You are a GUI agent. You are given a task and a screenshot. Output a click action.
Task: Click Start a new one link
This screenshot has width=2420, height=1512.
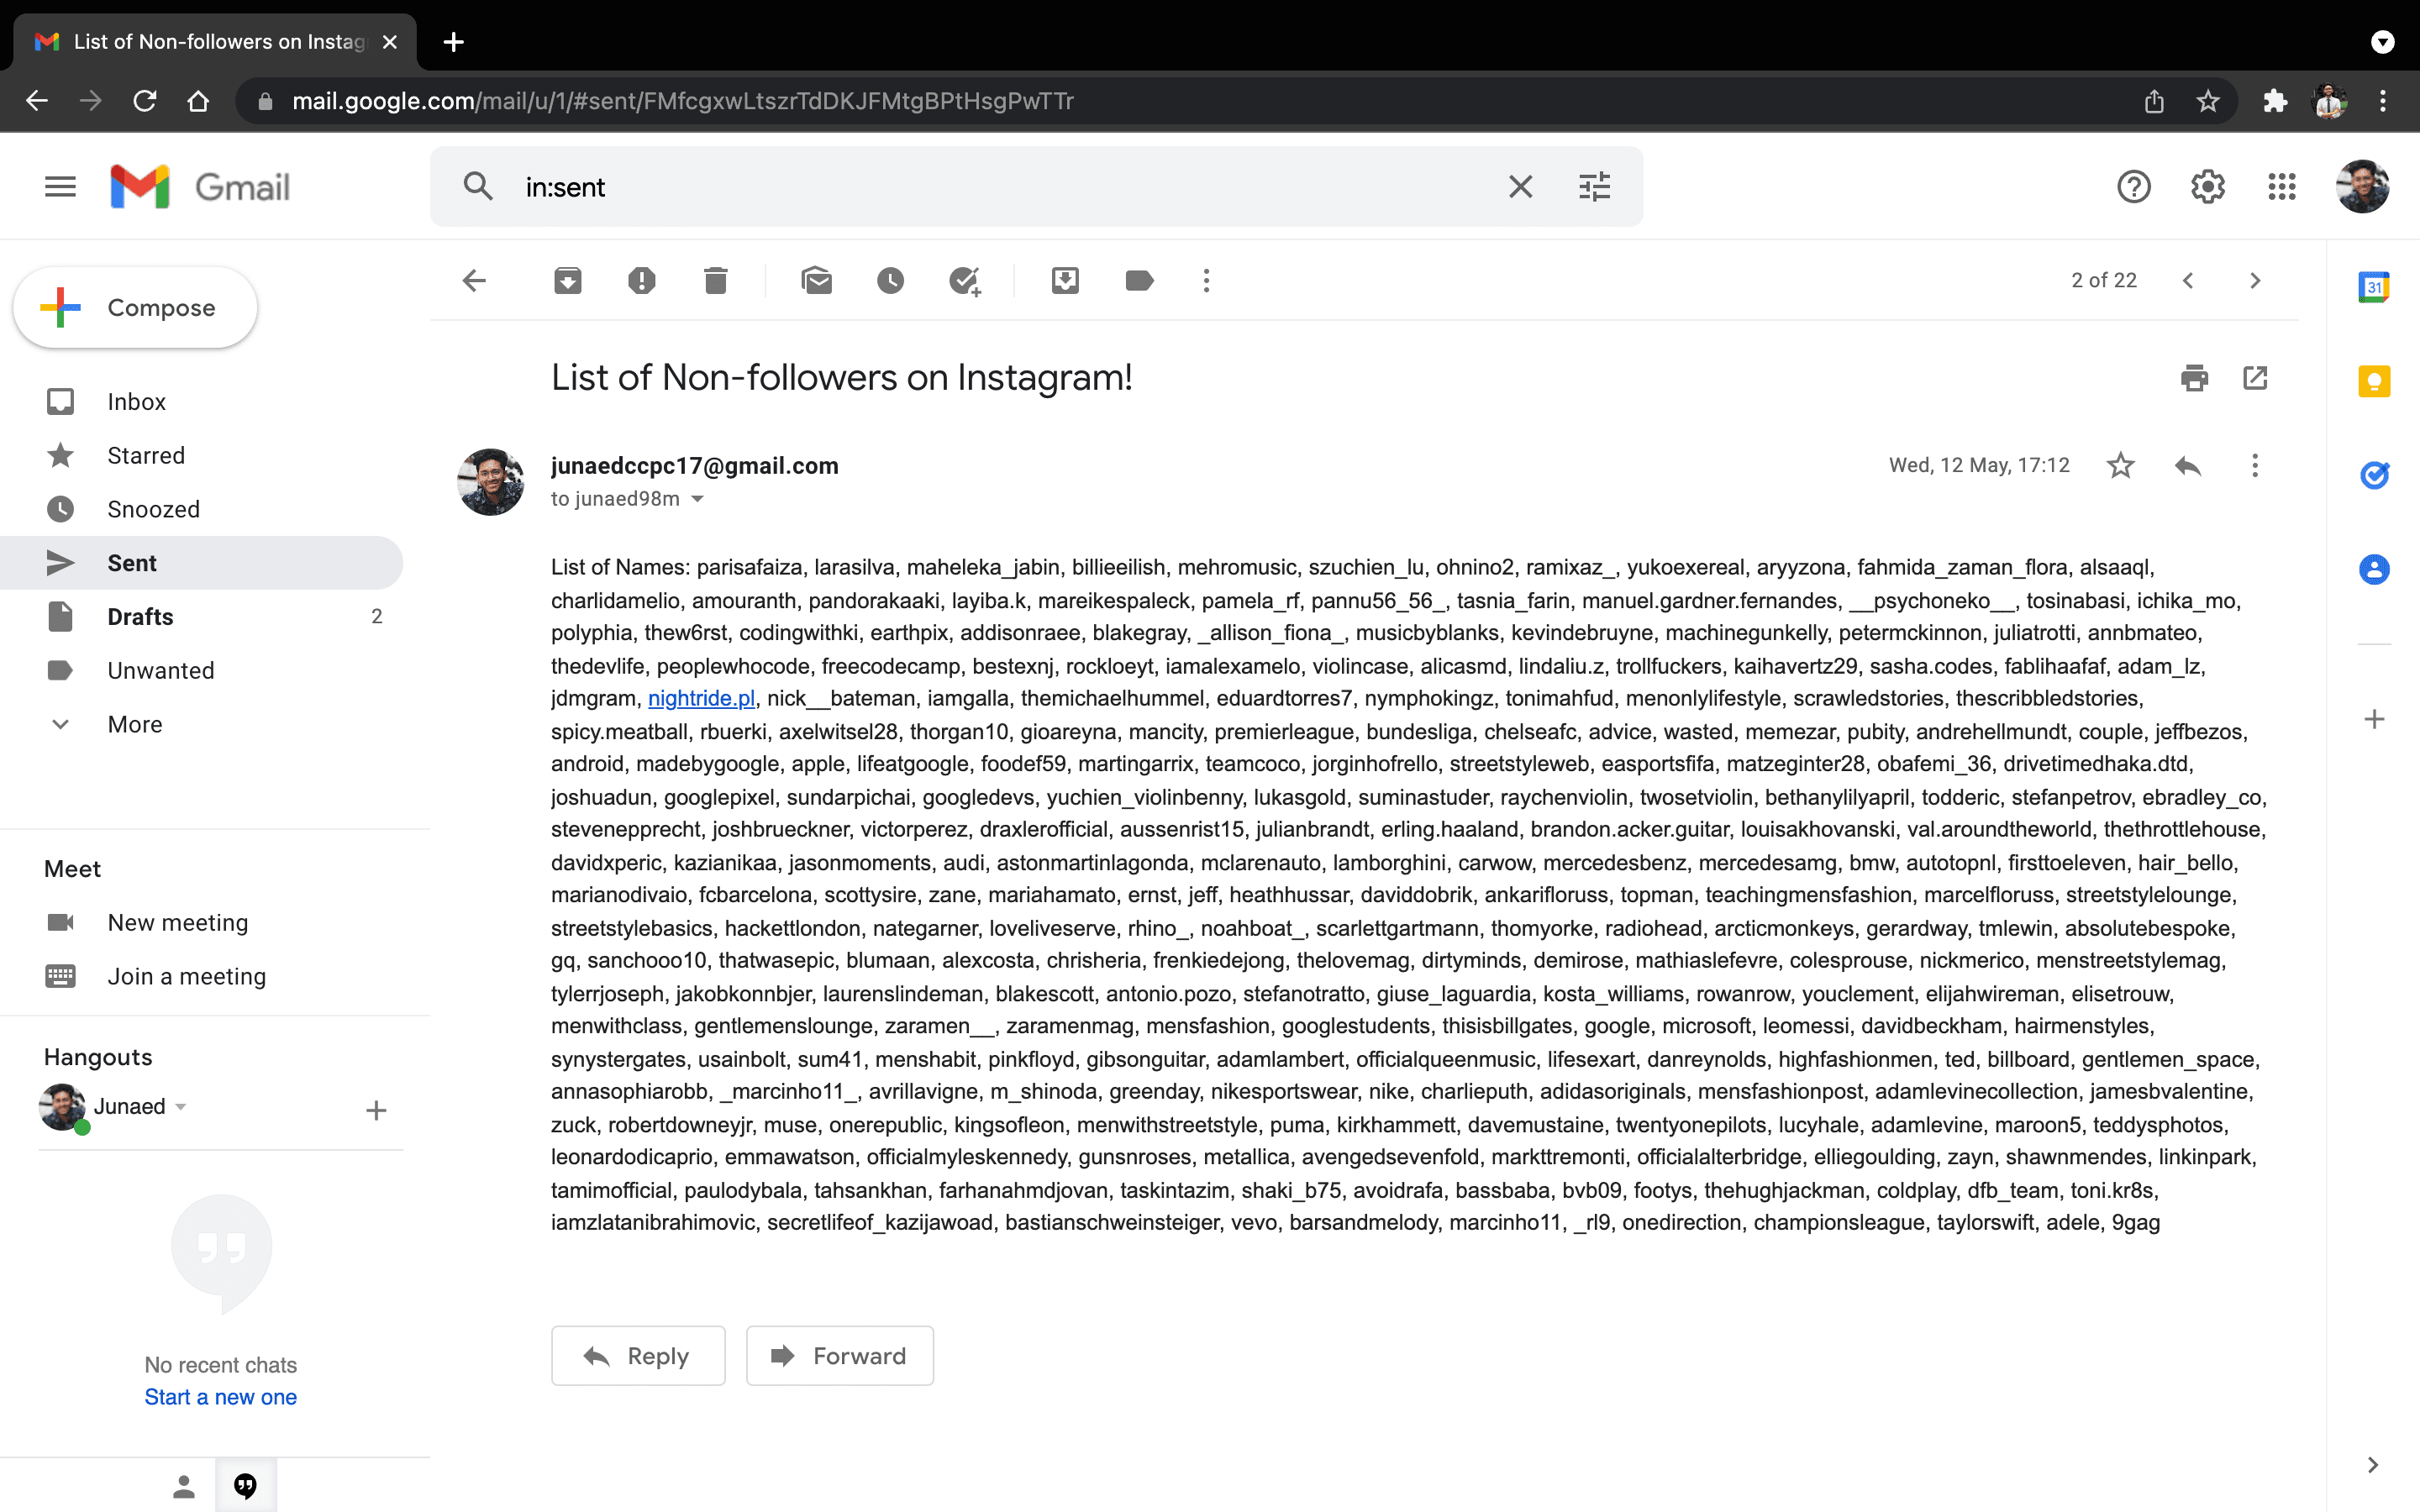pyautogui.click(x=220, y=1397)
